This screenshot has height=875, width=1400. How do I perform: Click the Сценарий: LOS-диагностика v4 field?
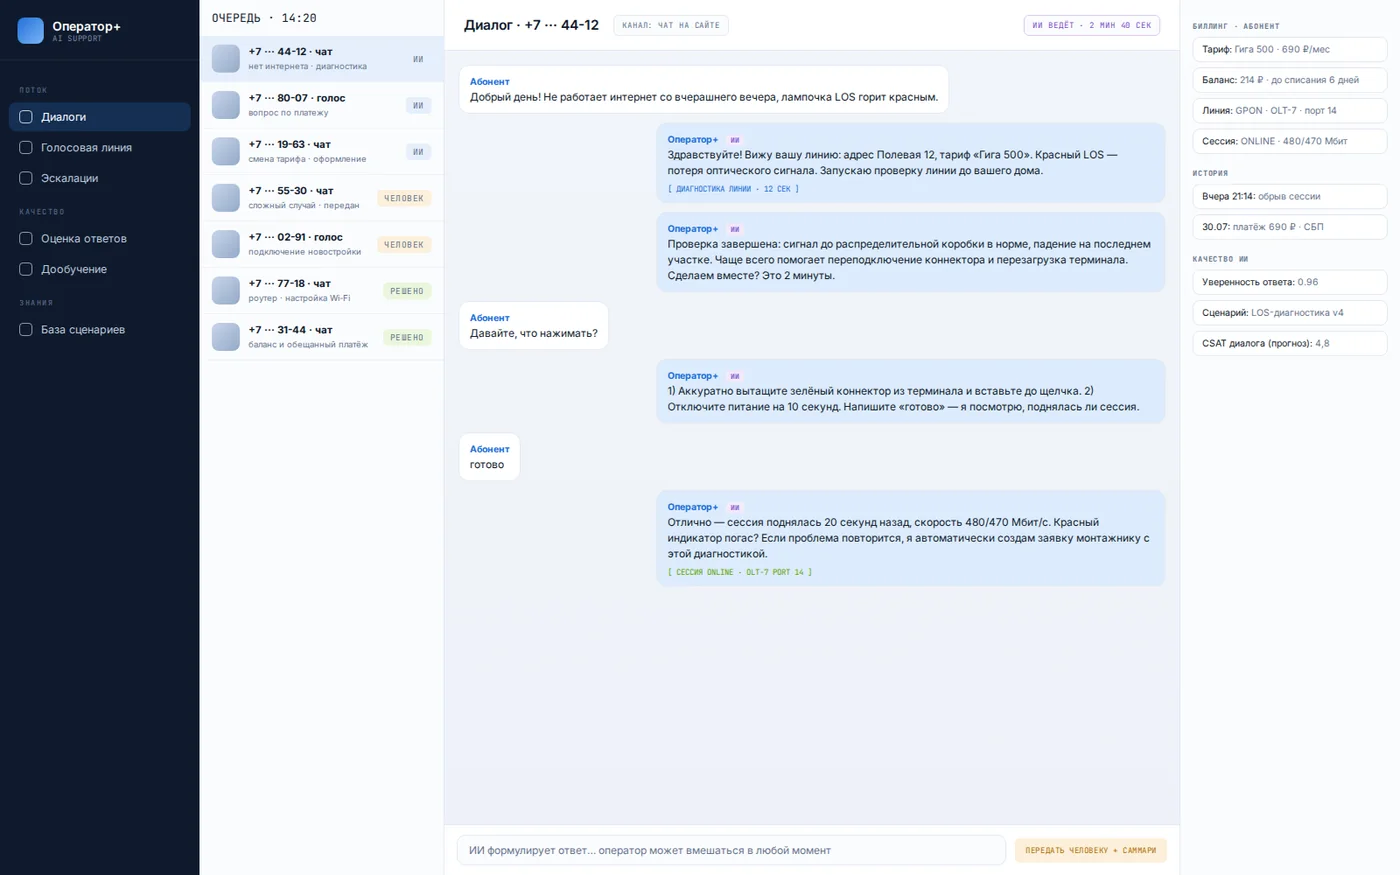click(x=1290, y=313)
